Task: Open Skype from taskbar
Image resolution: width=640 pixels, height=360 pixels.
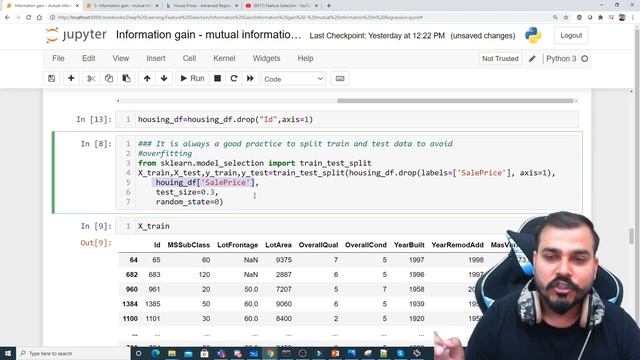Action: point(400,353)
